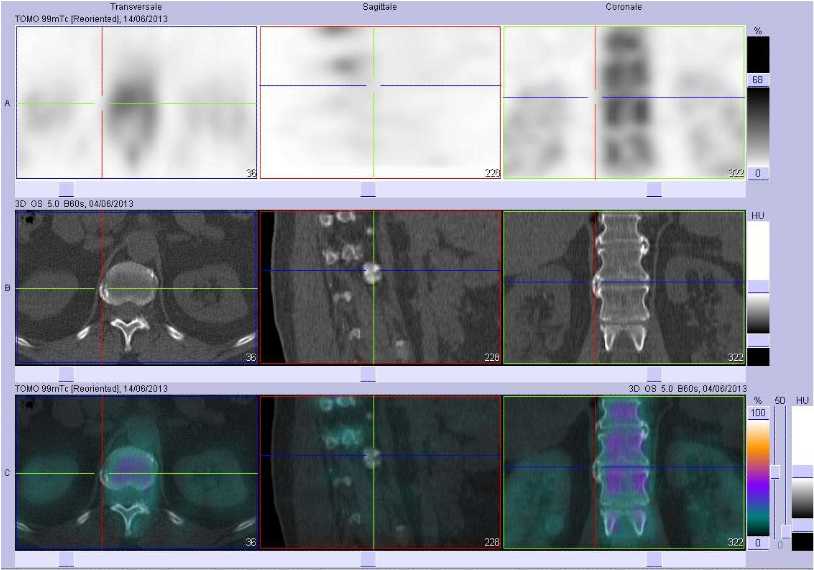Click slice slider thumb under SPECT coronal view
Viewport: 814px width, 570px height.
[x=654, y=189]
